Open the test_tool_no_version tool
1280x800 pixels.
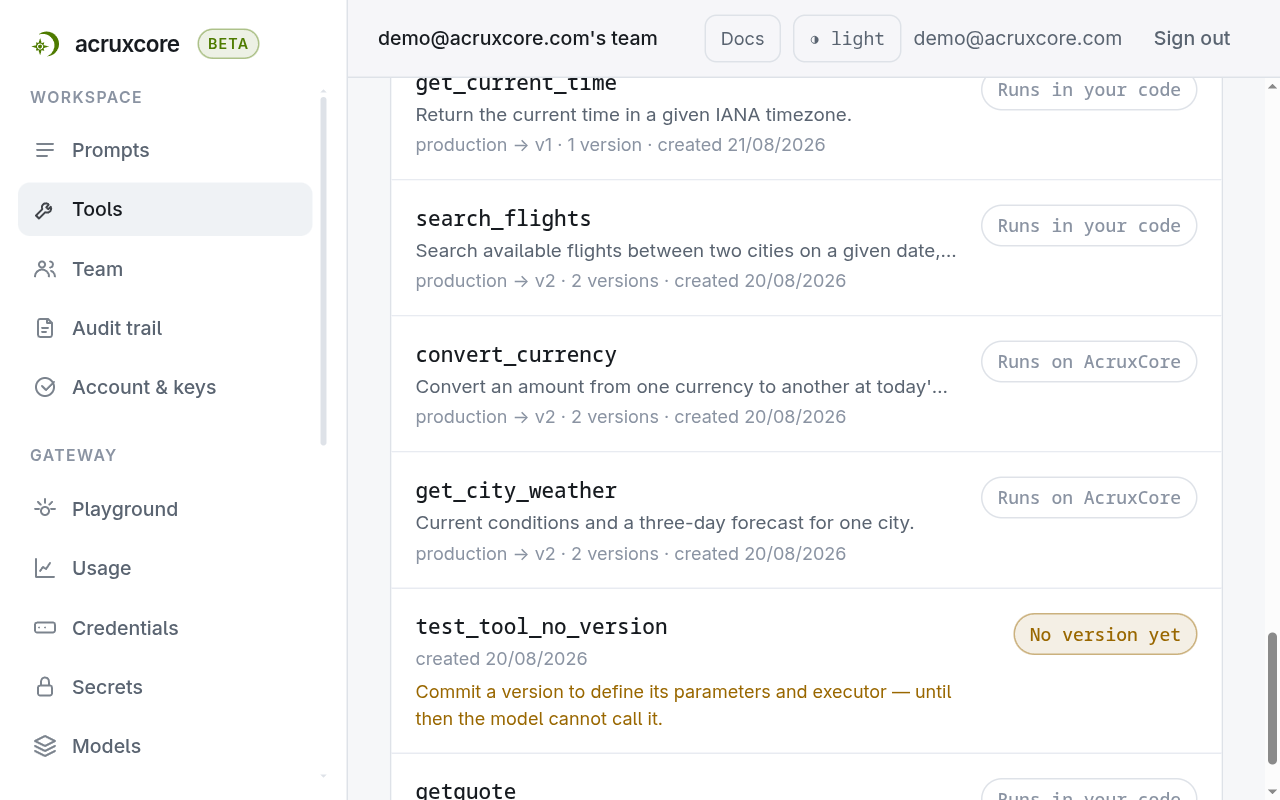tap(541, 627)
